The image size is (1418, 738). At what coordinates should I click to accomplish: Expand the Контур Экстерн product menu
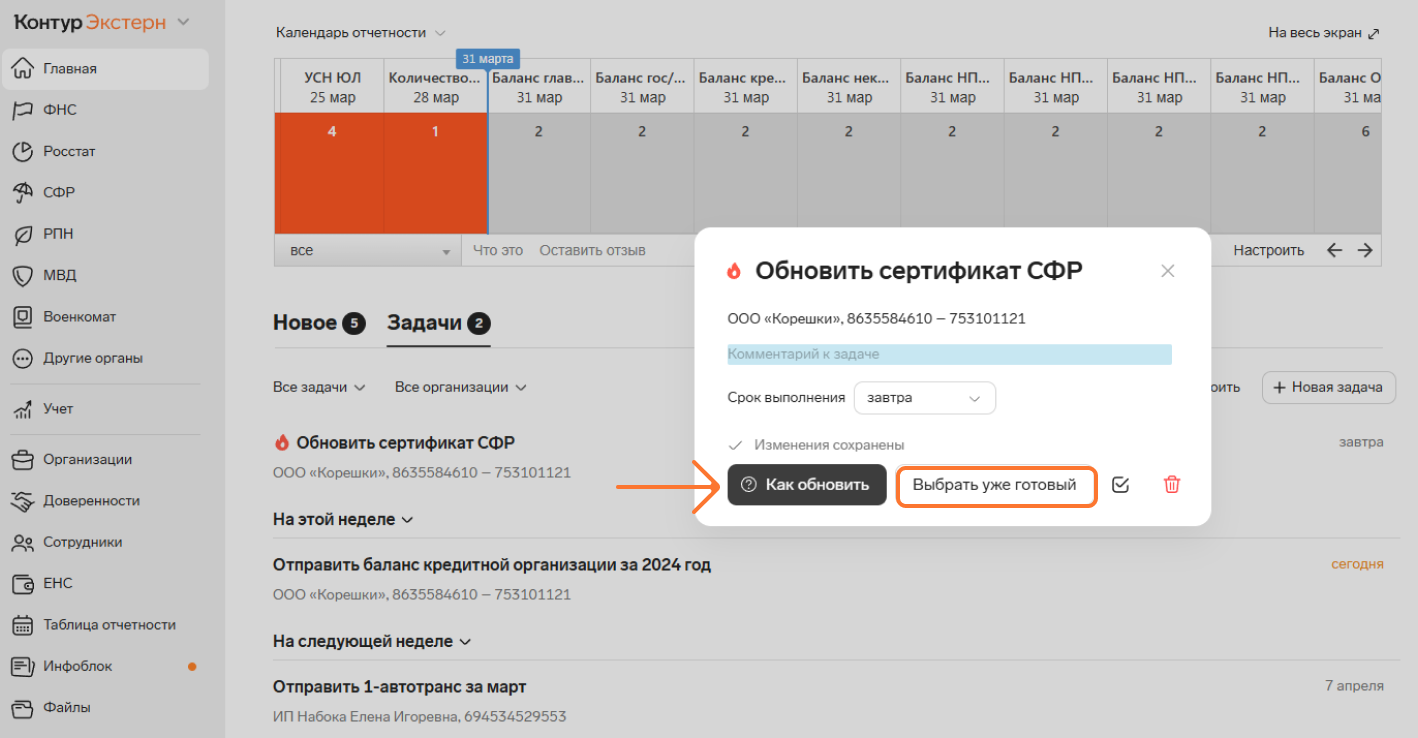click(x=183, y=22)
